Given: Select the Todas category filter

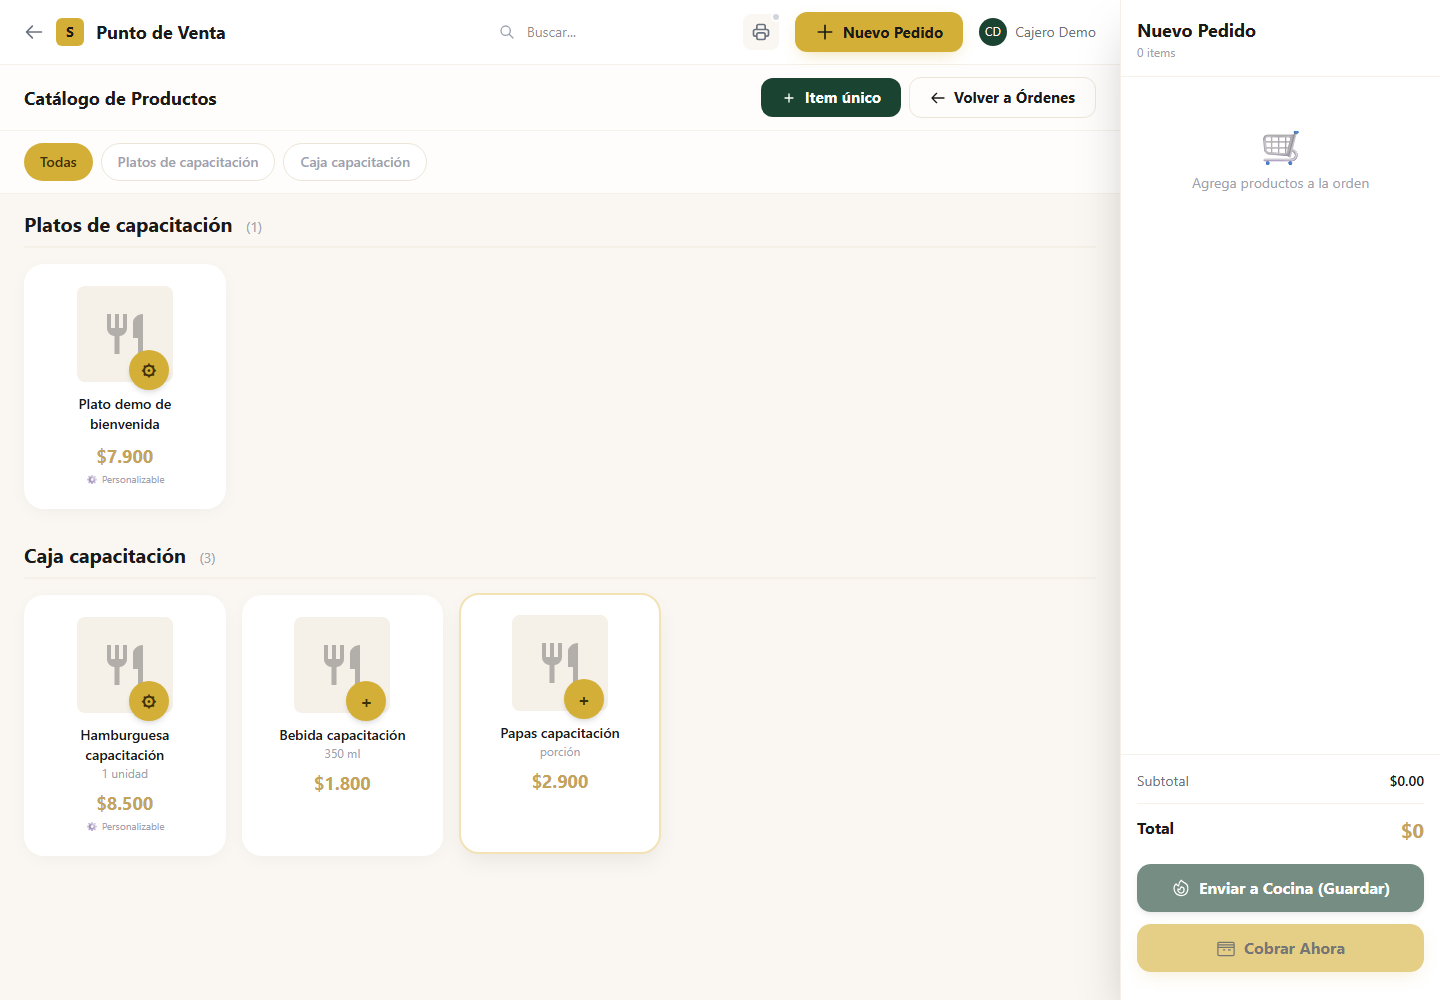Looking at the screenshot, I should [58, 162].
